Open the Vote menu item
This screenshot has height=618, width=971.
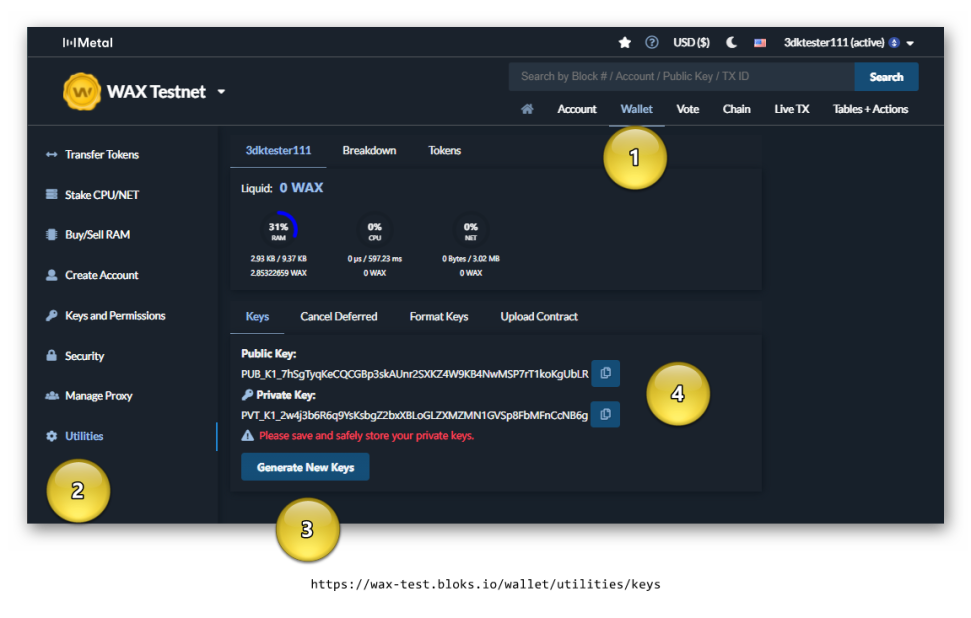(687, 109)
